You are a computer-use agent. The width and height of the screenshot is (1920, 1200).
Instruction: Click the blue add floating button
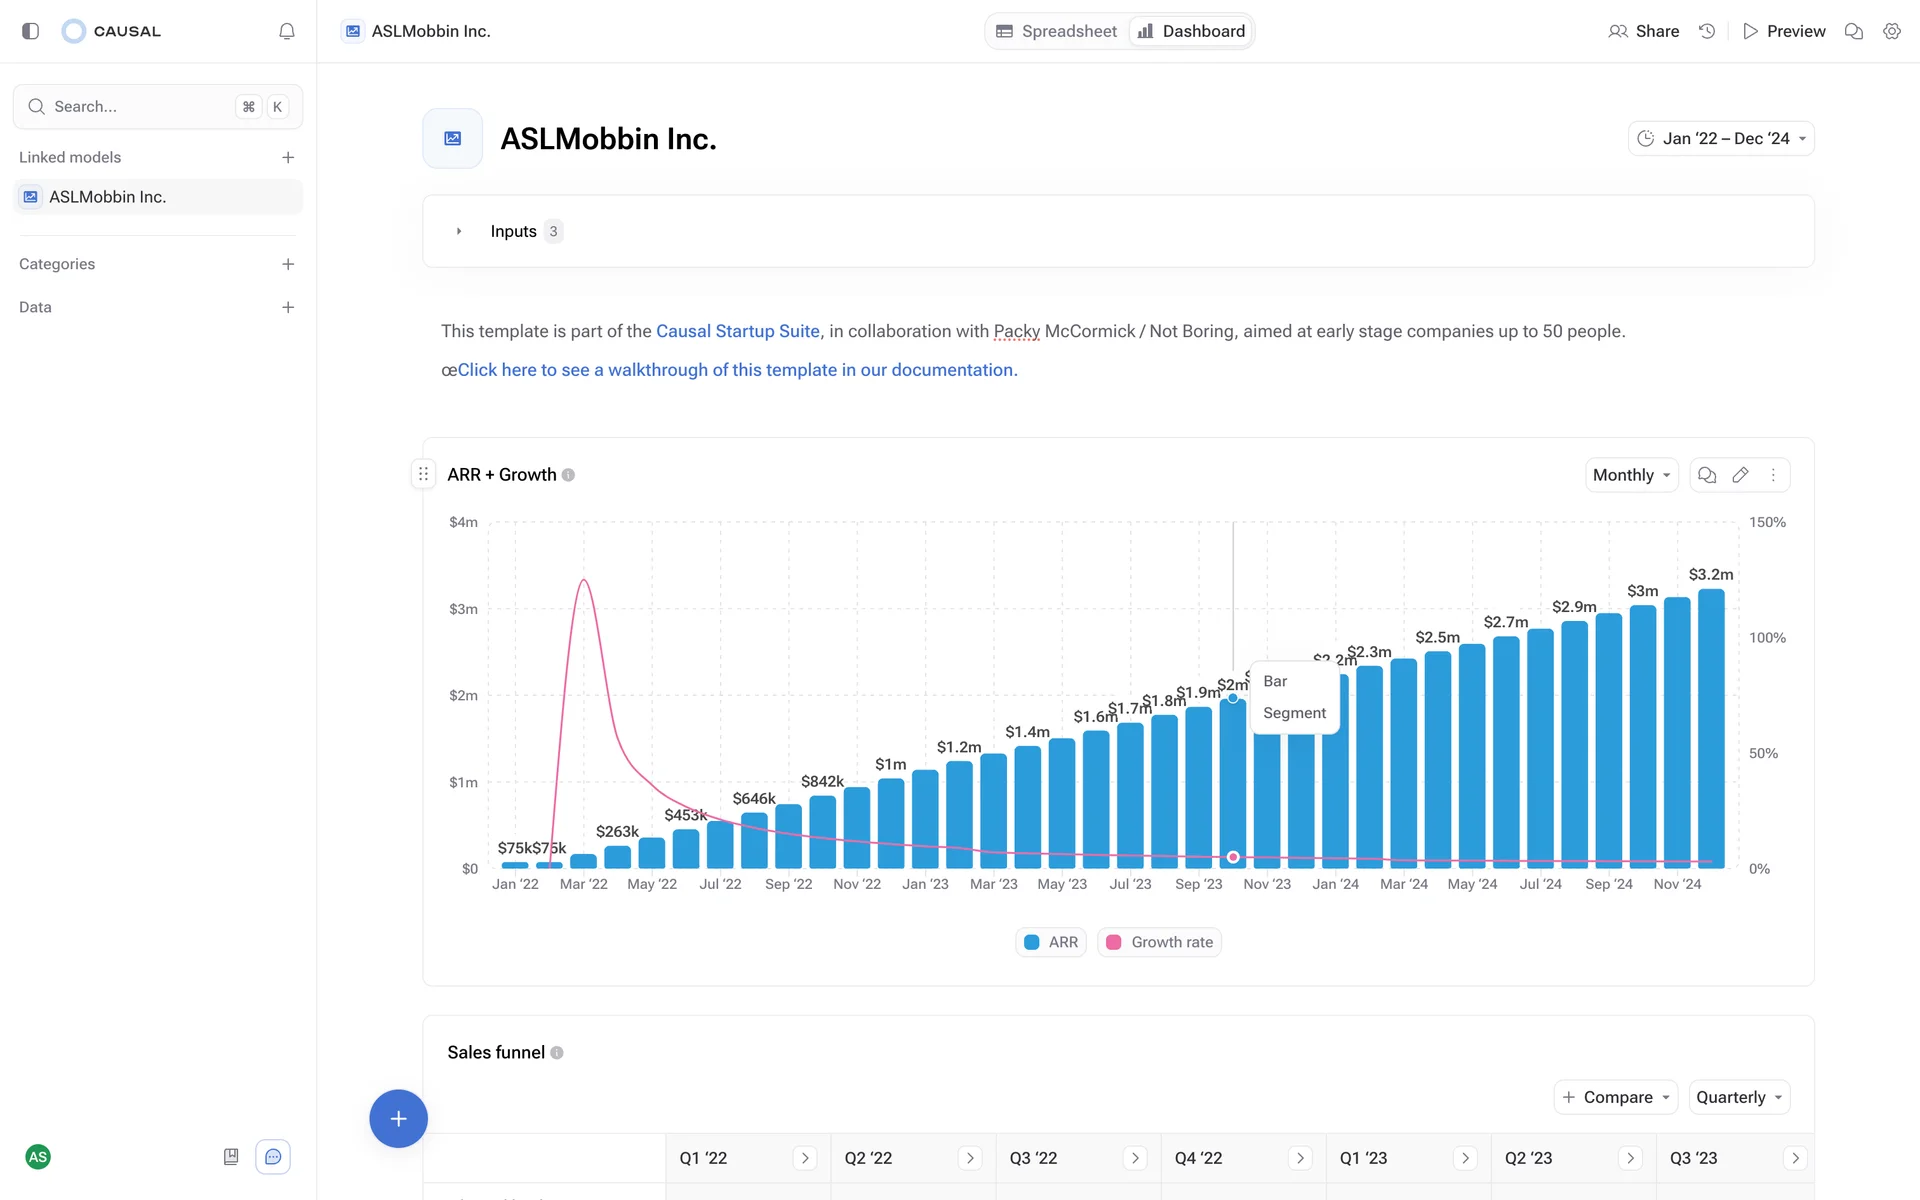[398, 1118]
